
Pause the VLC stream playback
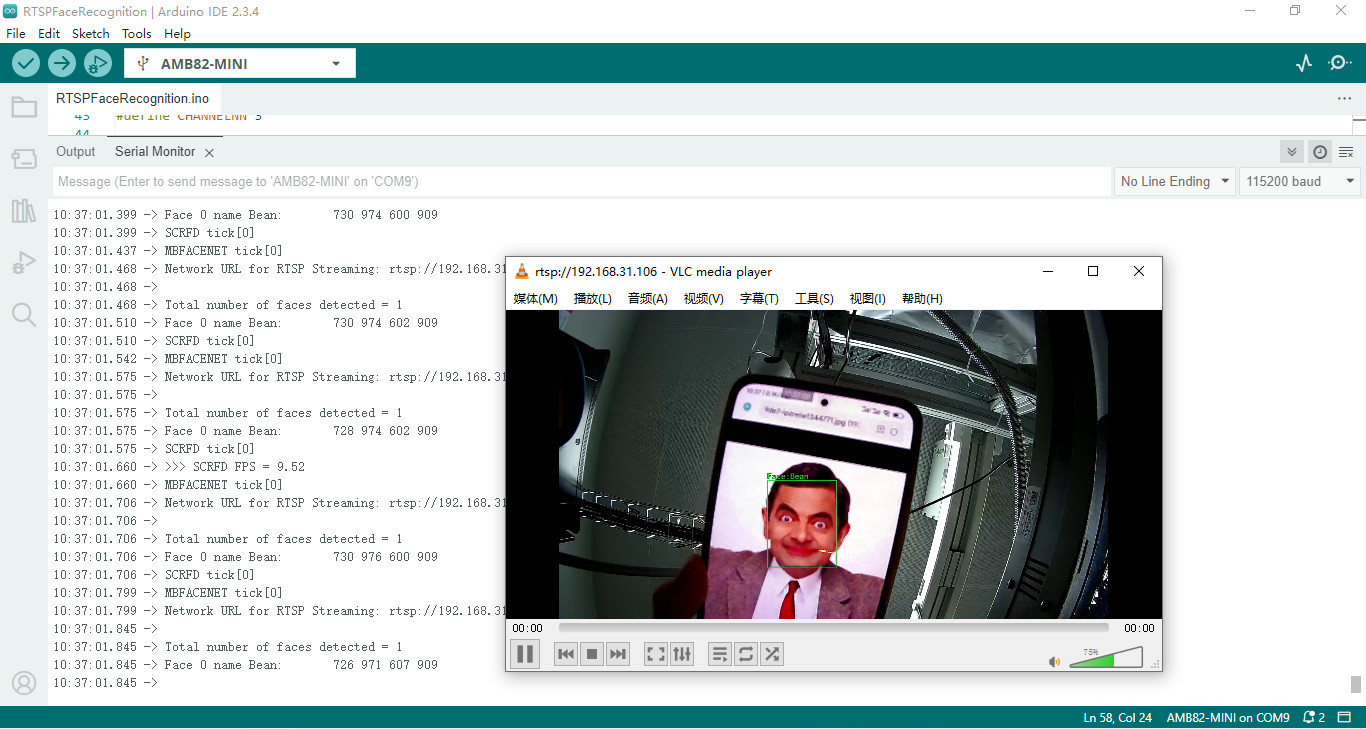[x=524, y=654]
